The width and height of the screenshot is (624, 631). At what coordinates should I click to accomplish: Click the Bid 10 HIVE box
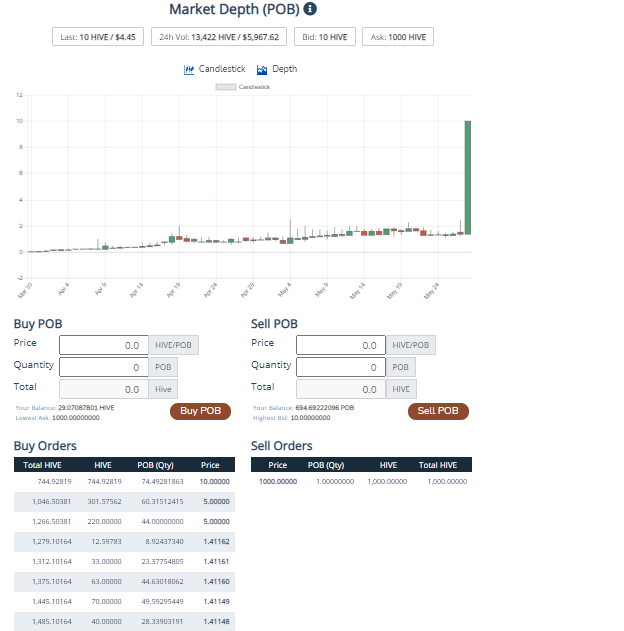(x=325, y=37)
